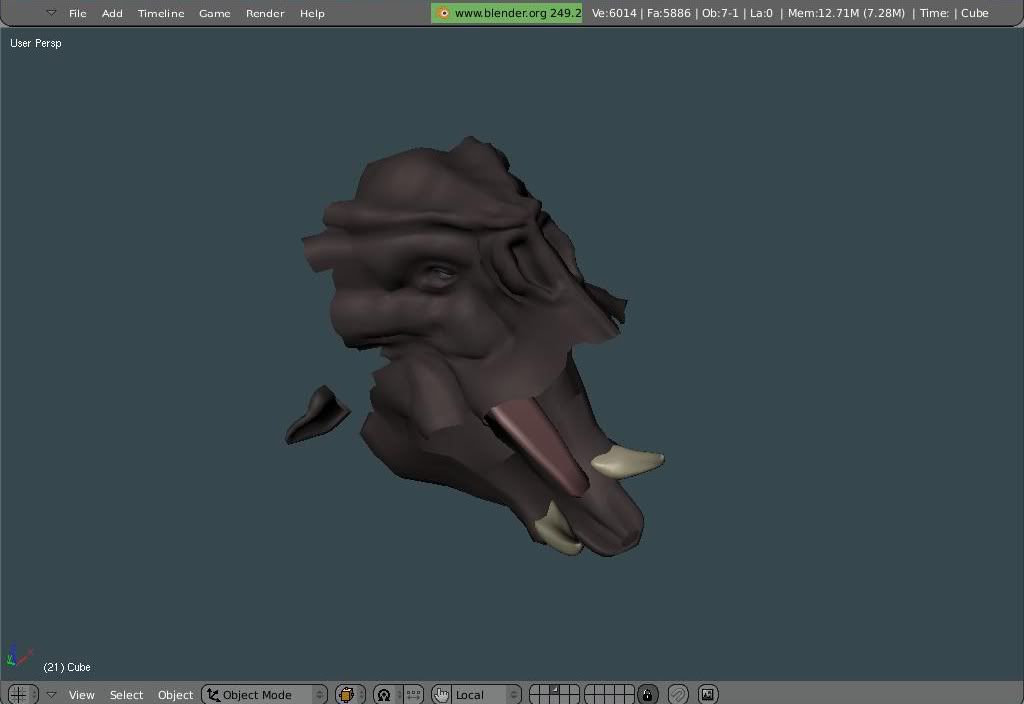Collapse the 3D view header menus triangle
1024x704 pixels.
pos(51,694)
